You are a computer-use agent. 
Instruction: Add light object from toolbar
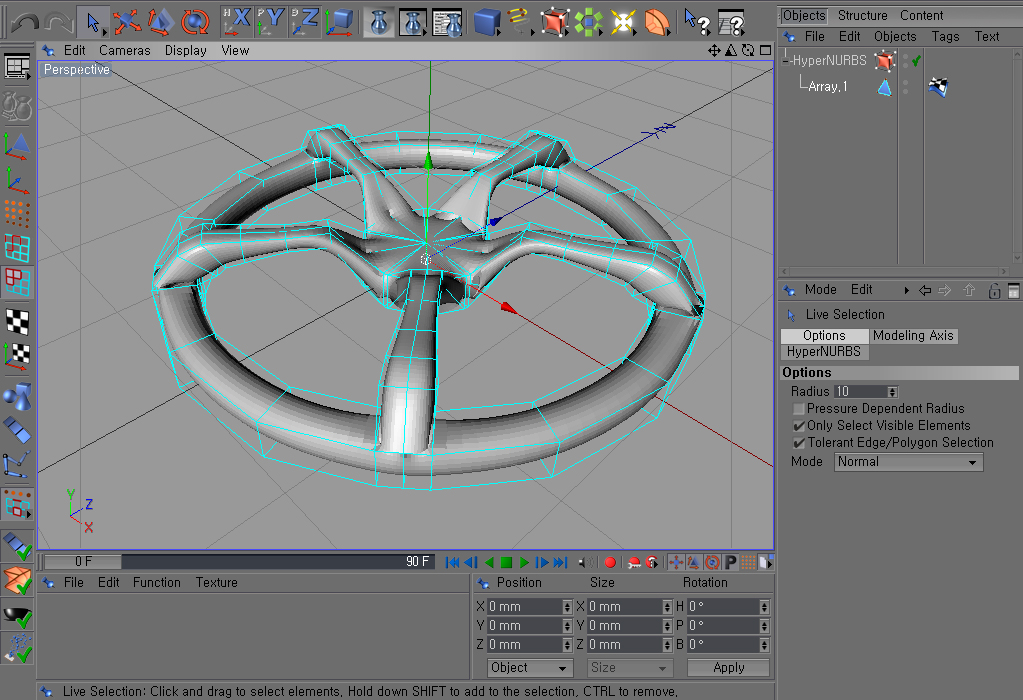623,22
